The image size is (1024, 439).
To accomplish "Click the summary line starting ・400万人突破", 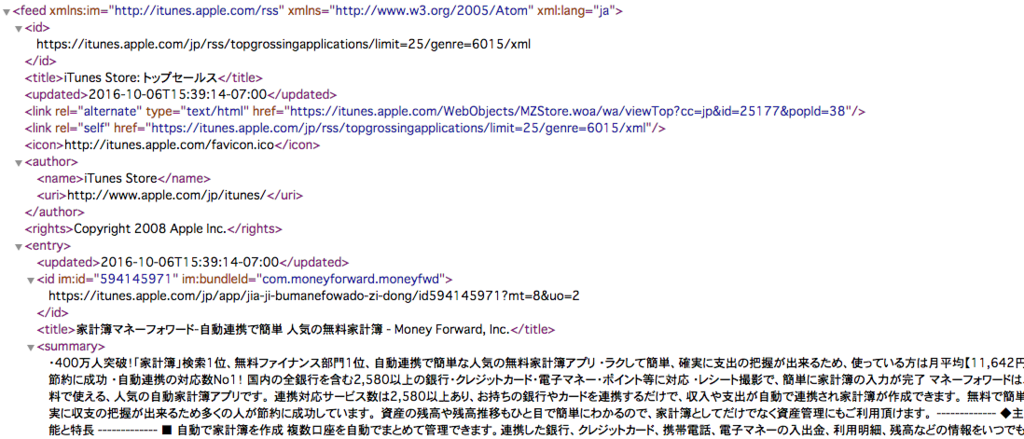I will [x=536, y=363].
